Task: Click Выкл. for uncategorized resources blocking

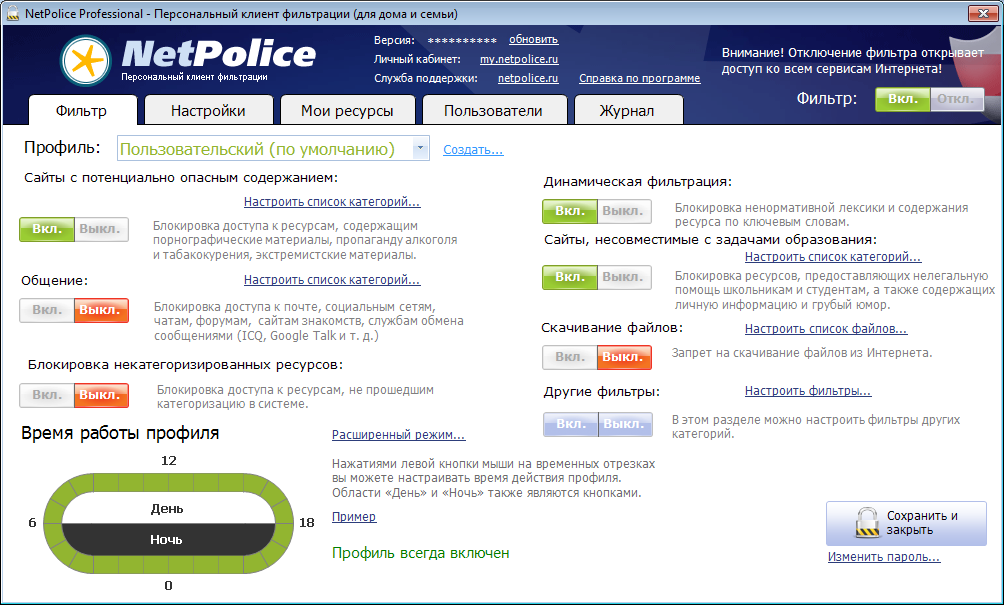Action: click(101, 395)
